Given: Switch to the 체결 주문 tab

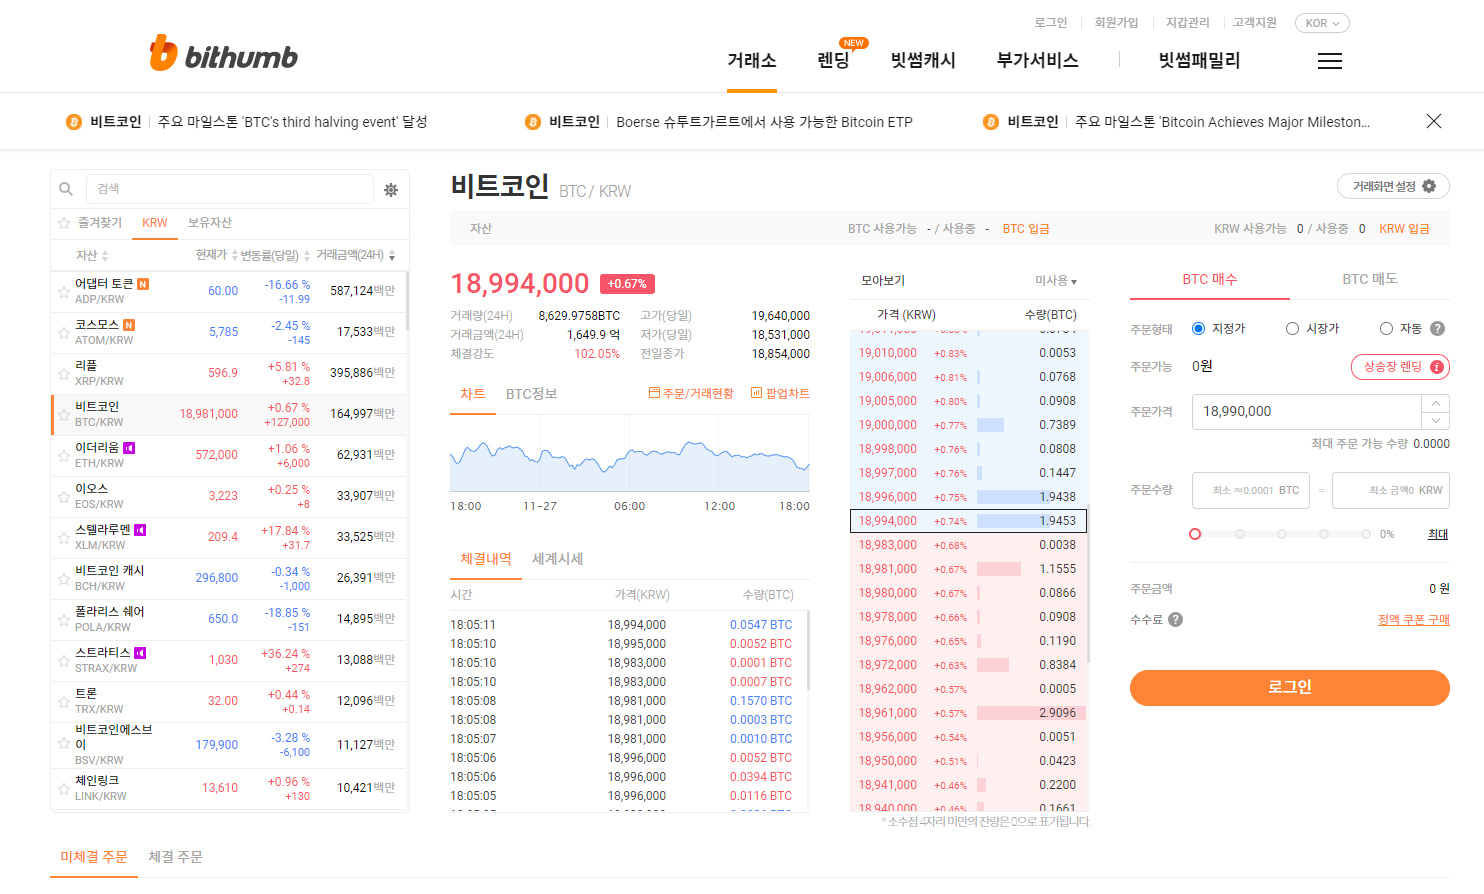Looking at the screenshot, I should pyautogui.click(x=175, y=857).
